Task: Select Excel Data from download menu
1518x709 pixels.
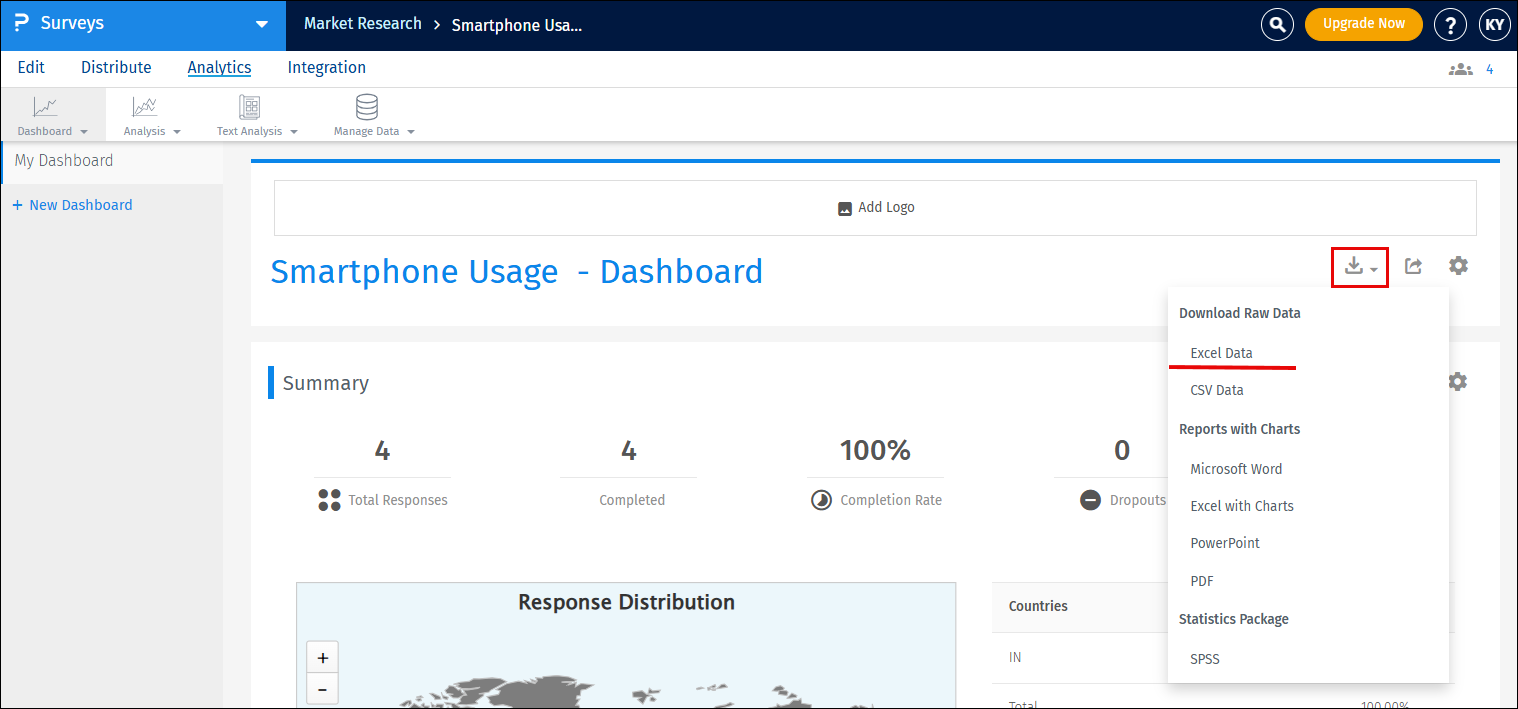Action: 1221,353
